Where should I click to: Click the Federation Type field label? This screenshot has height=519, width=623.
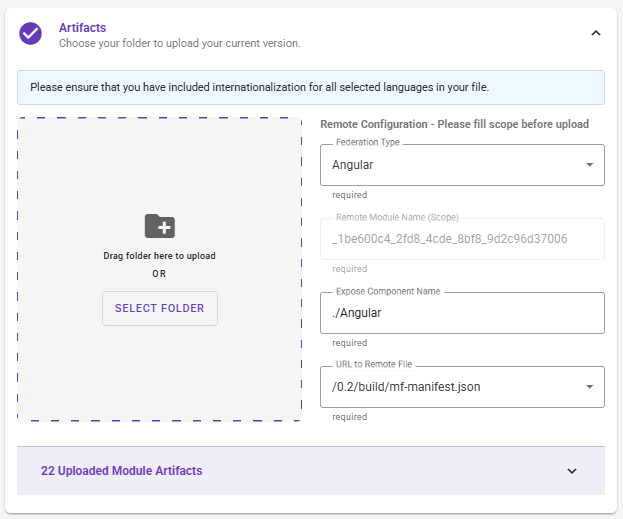(x=368, y=142)
